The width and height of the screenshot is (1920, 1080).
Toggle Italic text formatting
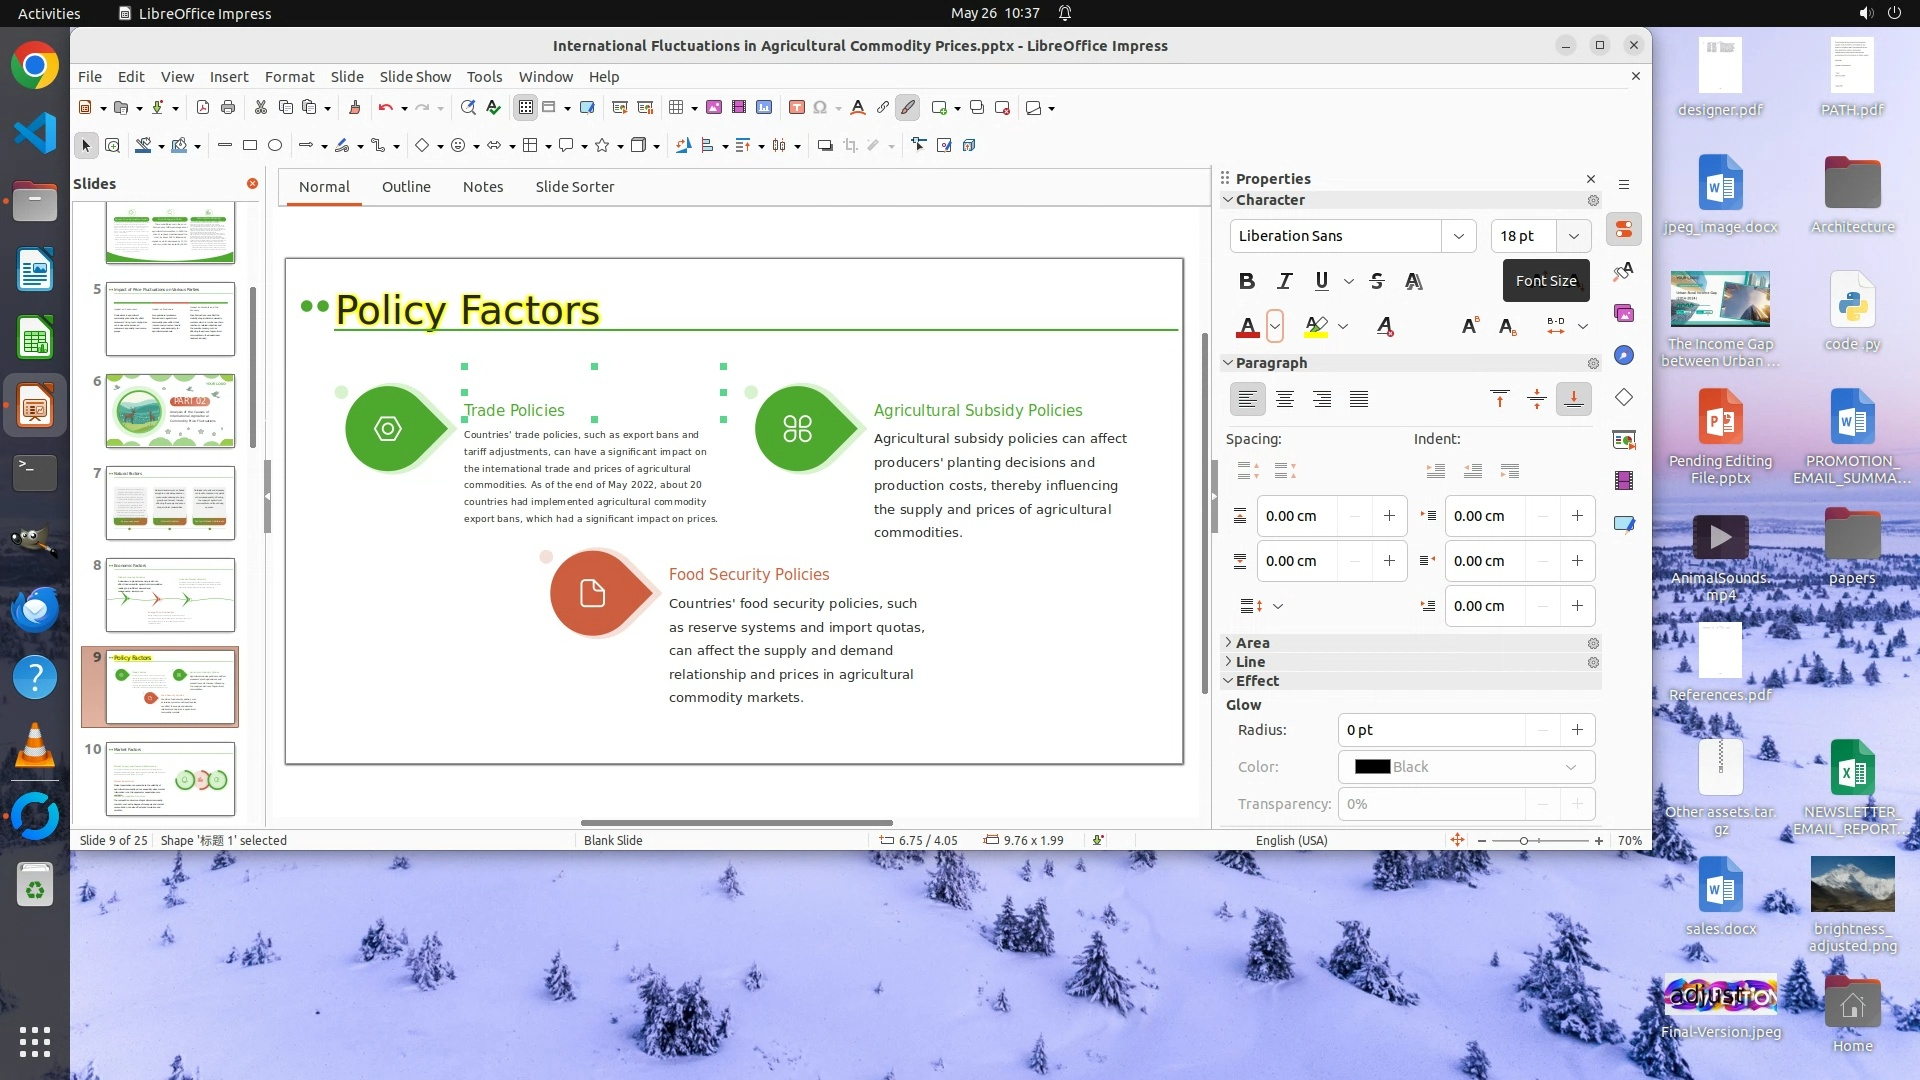coord(1285,282)
